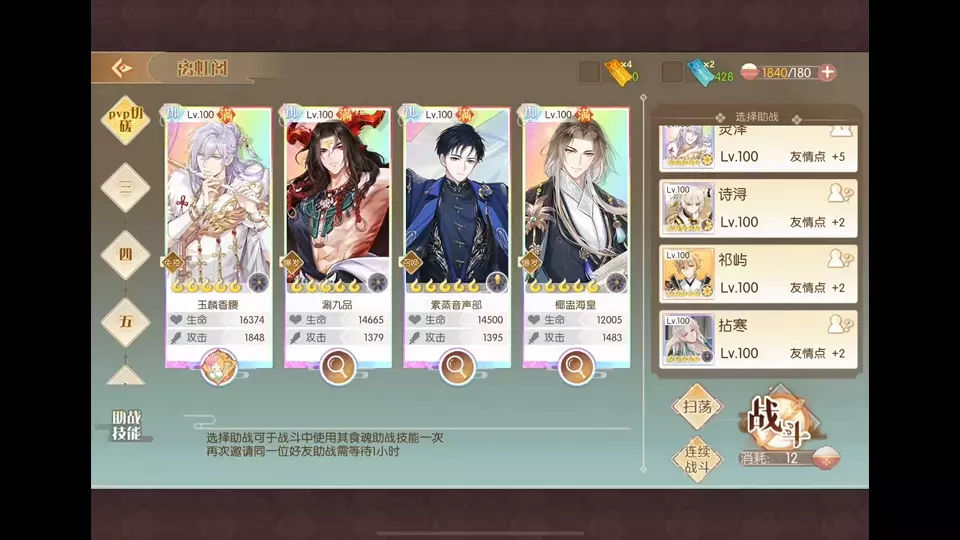Choose 拈寒 as assist helper
This screenshot has width=960, height=540.
pos(758,339)
